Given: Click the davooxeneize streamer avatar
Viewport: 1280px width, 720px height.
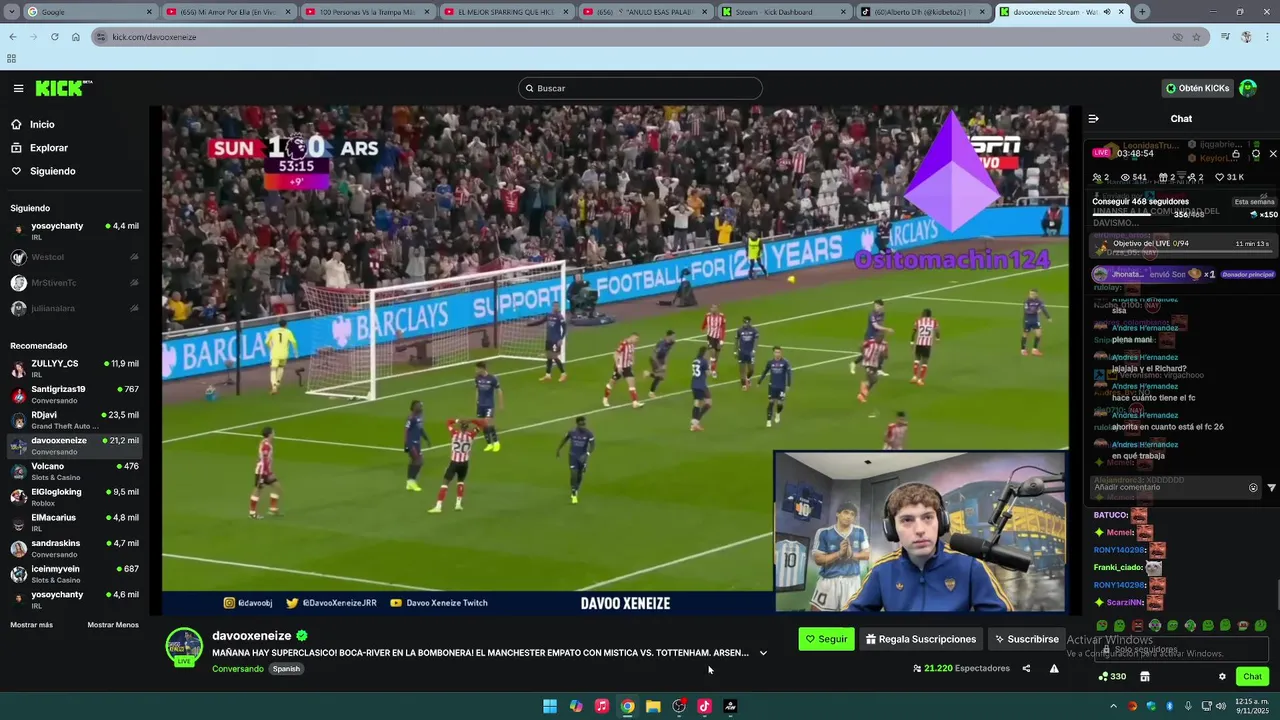Looking at the screenshot, I should 184,646.
